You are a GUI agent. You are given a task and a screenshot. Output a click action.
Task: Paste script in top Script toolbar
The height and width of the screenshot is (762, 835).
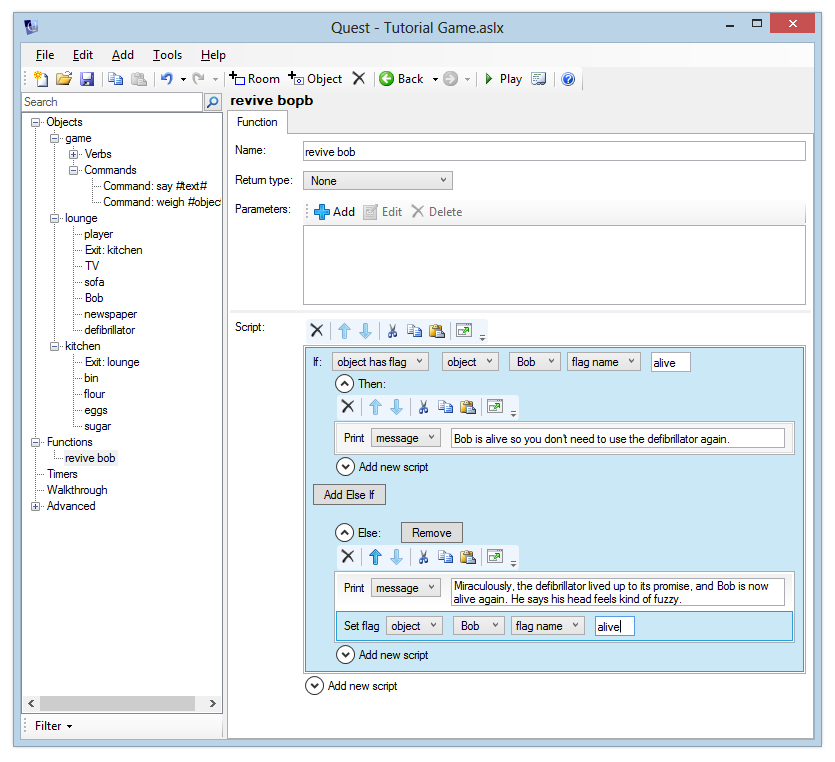[437, 331]
